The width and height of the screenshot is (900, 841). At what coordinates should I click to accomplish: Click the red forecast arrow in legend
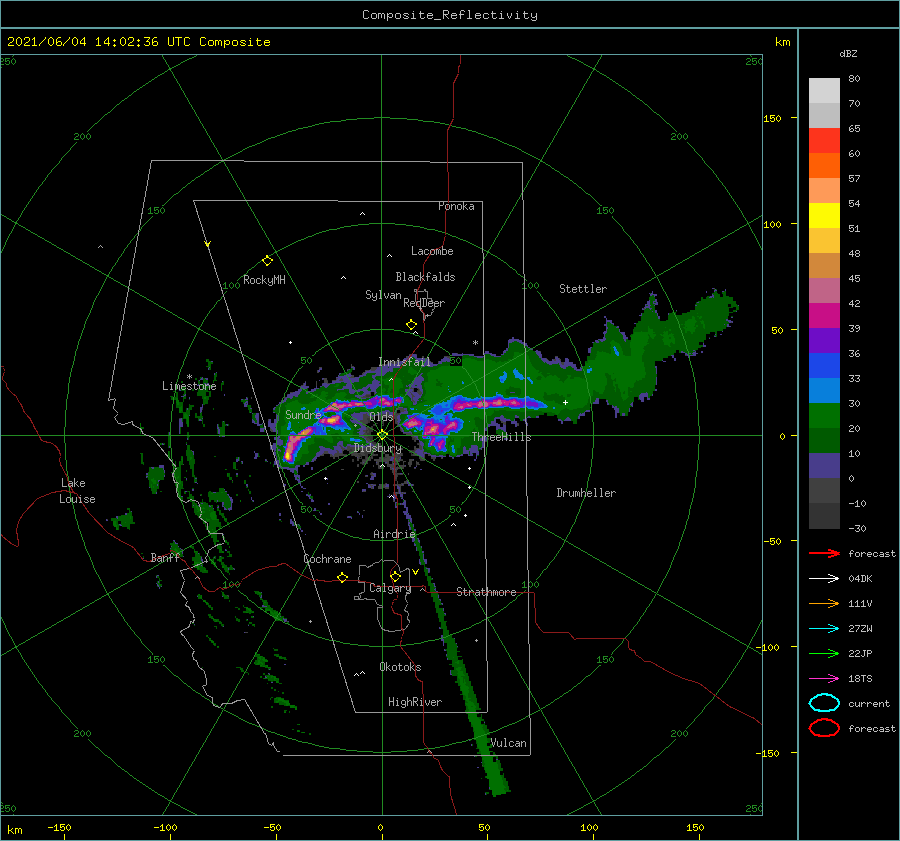point(824,553)
